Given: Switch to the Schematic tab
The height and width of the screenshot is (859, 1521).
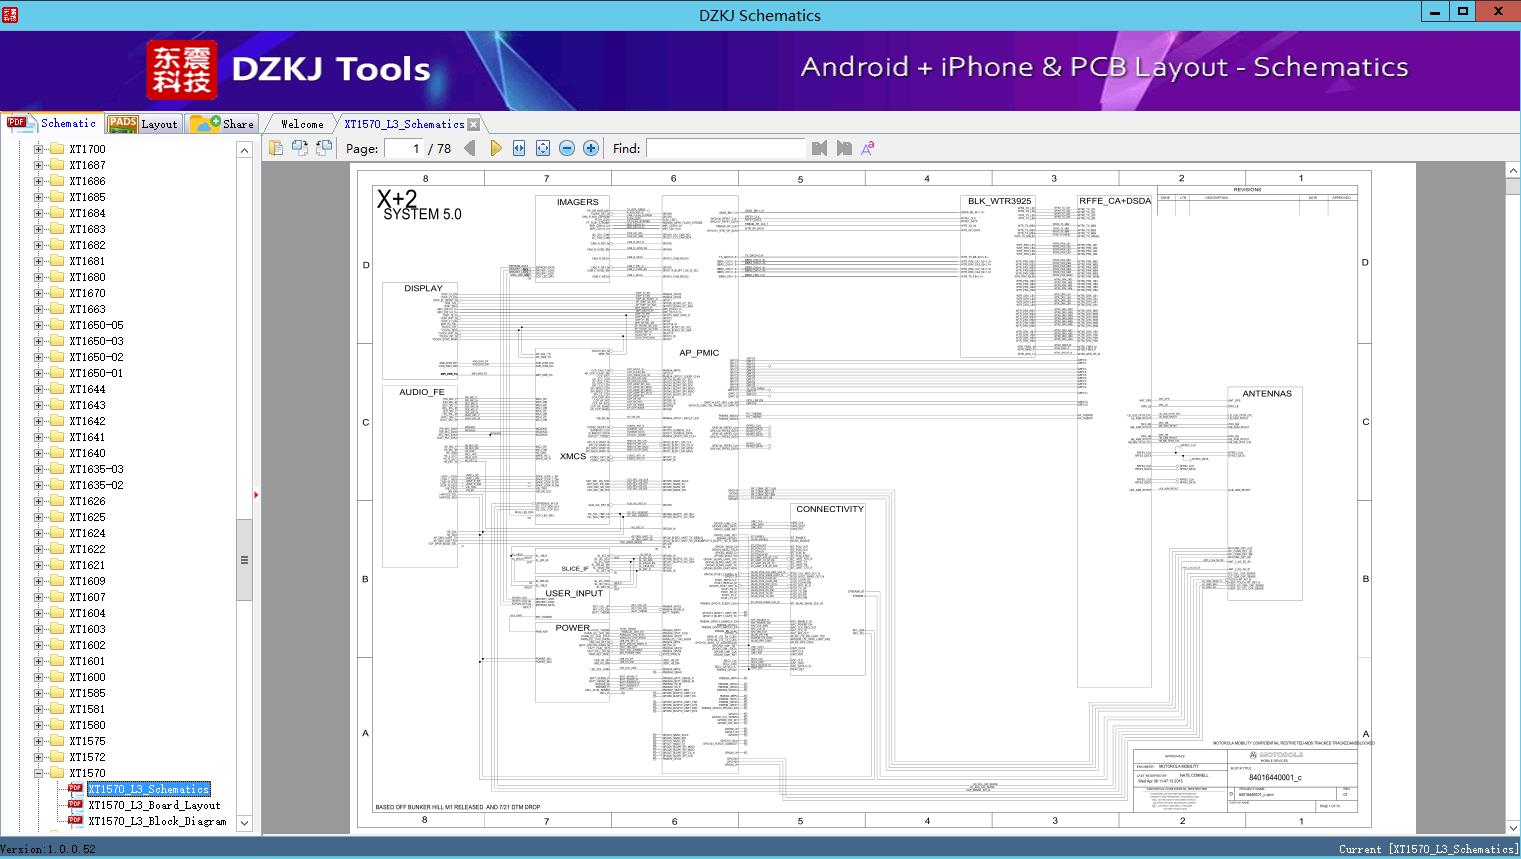Looking at the screenshot, I should [52, 123].
